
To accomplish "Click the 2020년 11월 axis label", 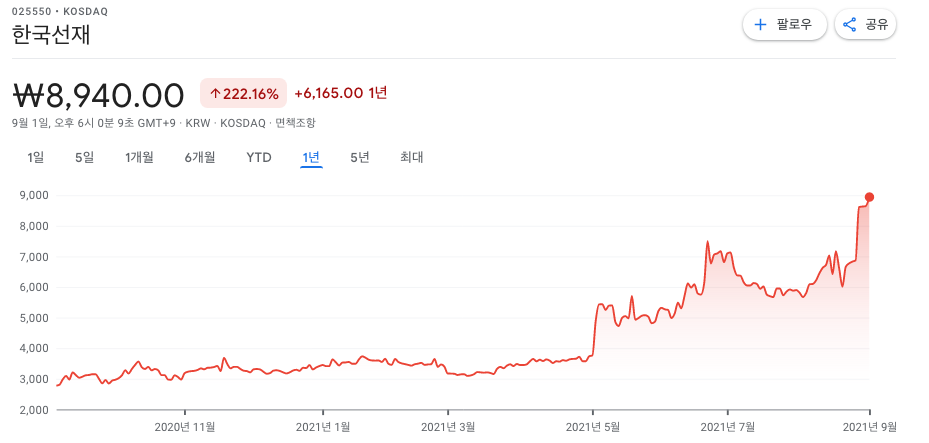I will (185, 426).
